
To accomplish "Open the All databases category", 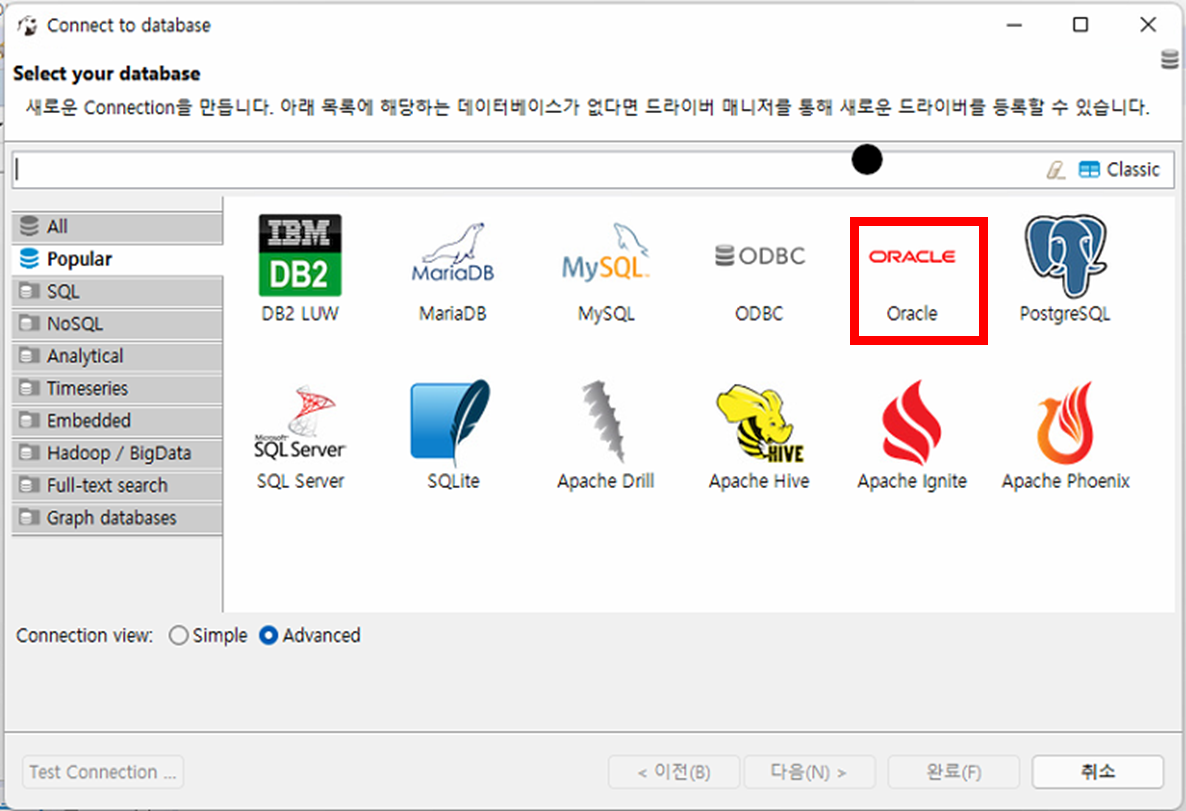I will [117, 226].
